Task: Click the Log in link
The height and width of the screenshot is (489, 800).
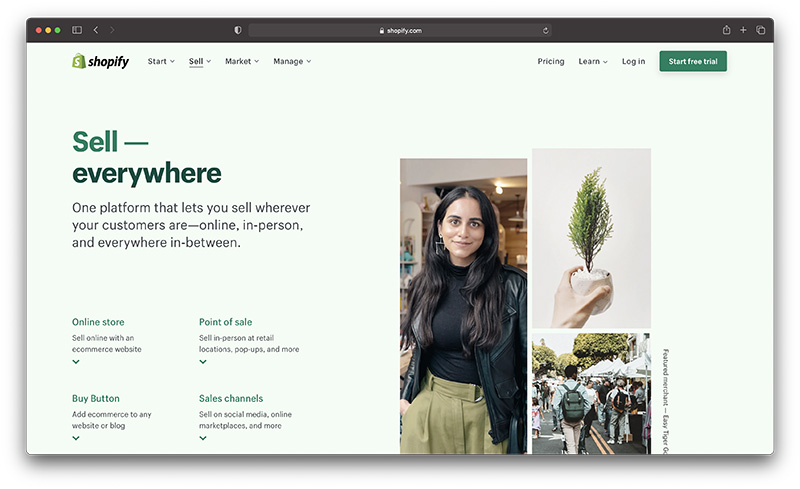Action: (633, 61)
